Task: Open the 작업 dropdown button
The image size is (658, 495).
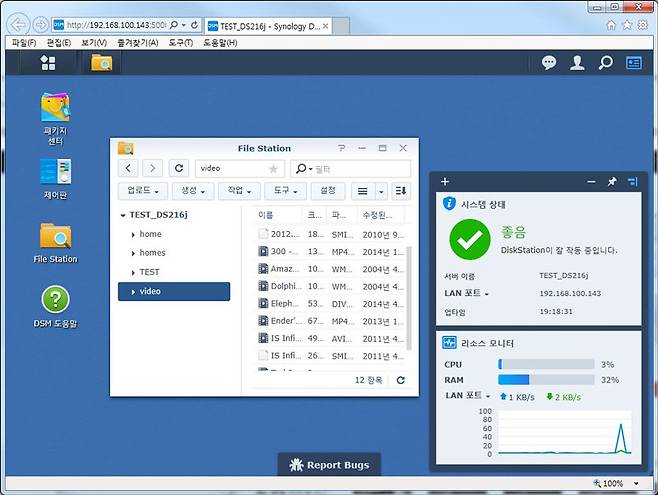Action: pyautogui.click(x=239, y=191)
